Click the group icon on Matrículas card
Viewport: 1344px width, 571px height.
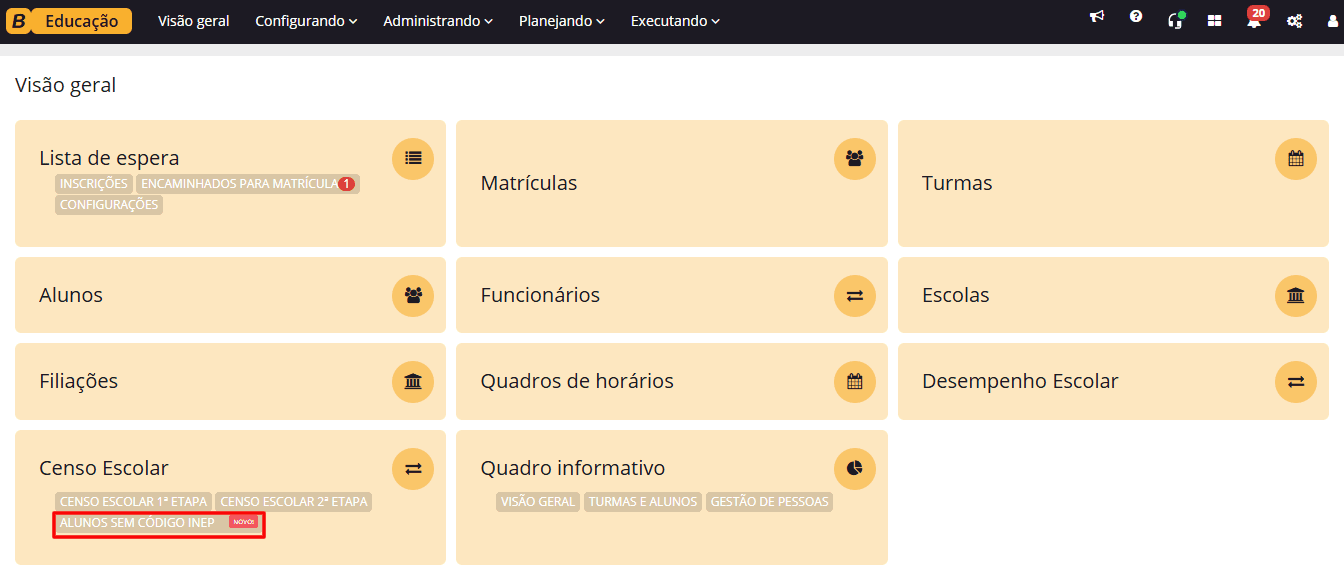pos(855,158)
